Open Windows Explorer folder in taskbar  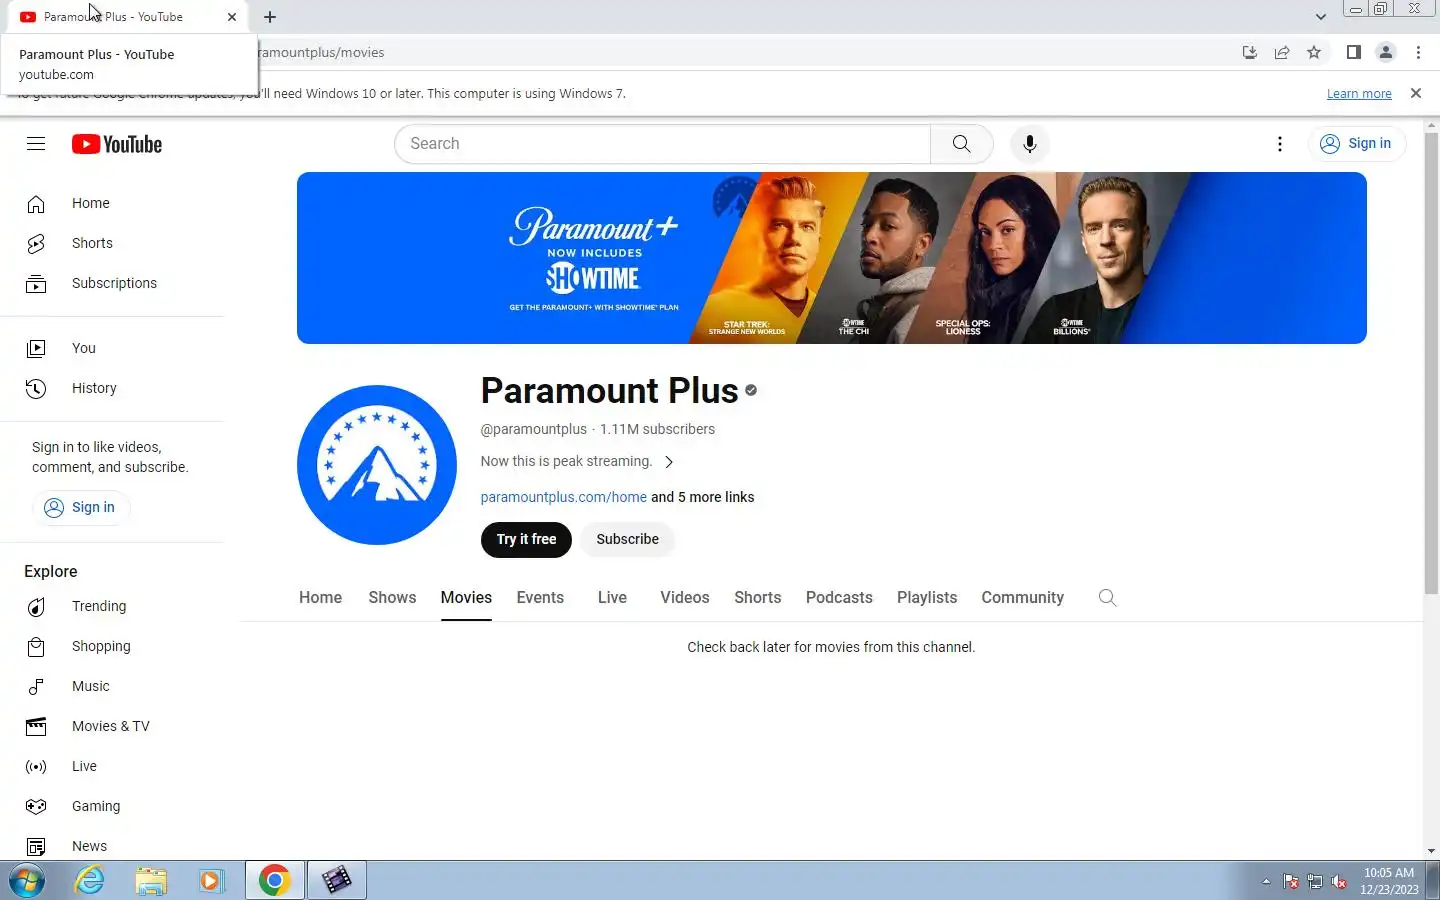pos(151,881)
